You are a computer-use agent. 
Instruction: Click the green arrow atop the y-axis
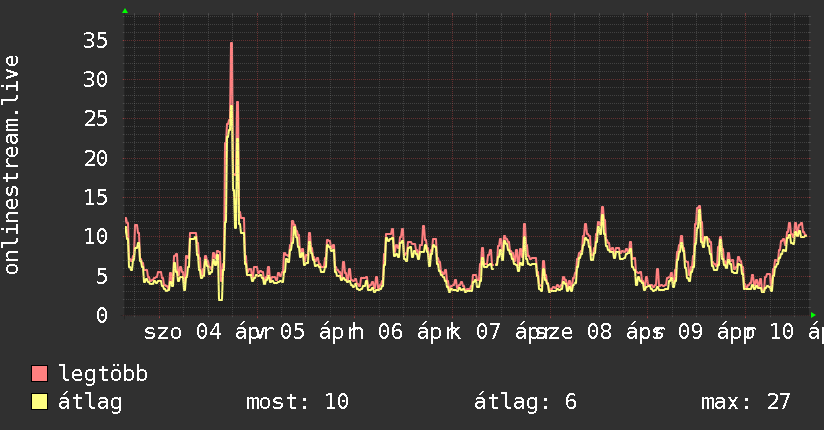(125, 11)
